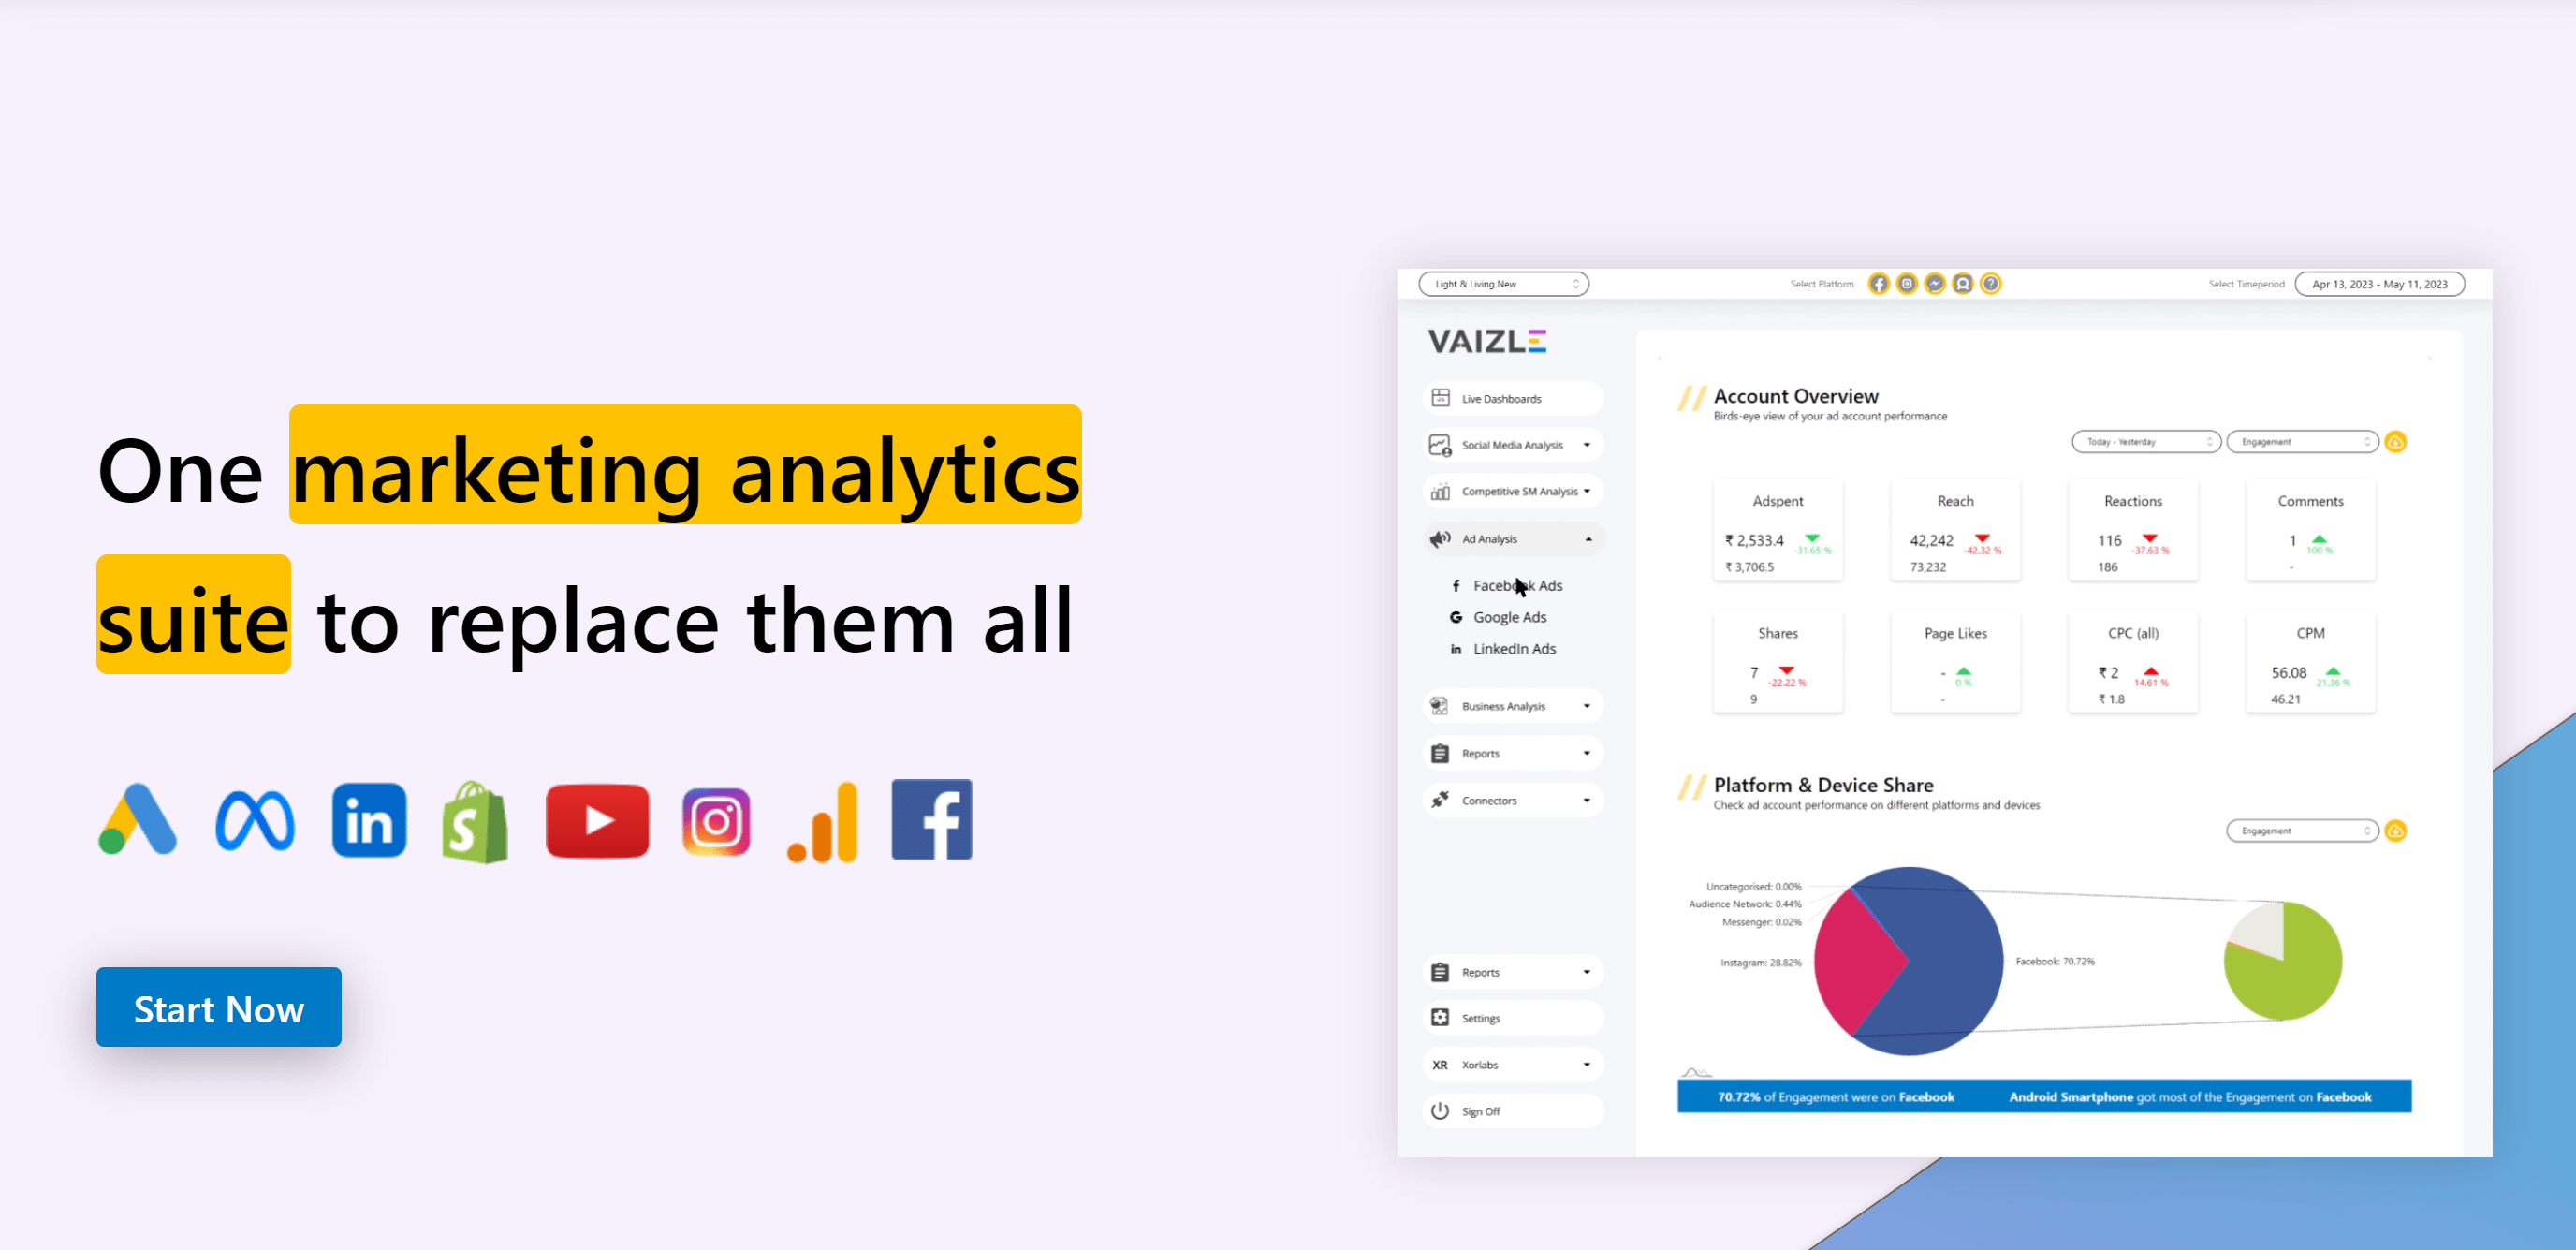Viewport: 2576px width, 1250px height.
Task: Click the Start Now button
Action: pos(218,1007)
